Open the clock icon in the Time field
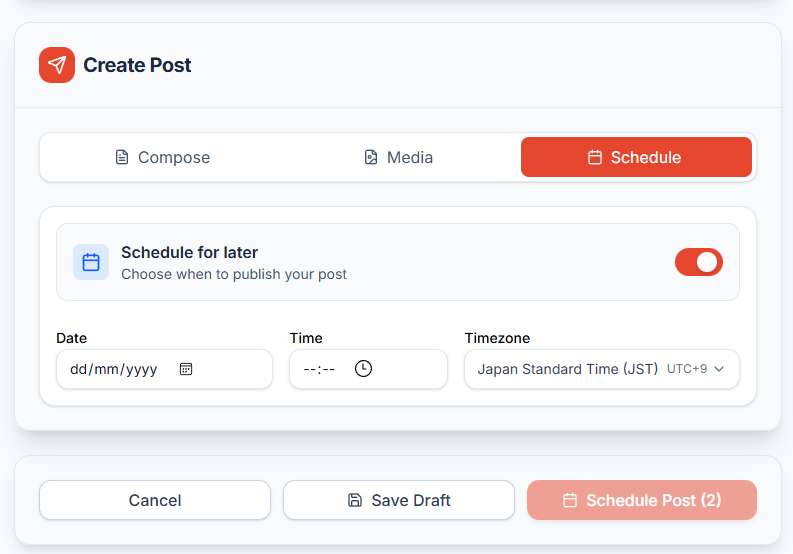The image size is (793, 554). coord(363,369)
